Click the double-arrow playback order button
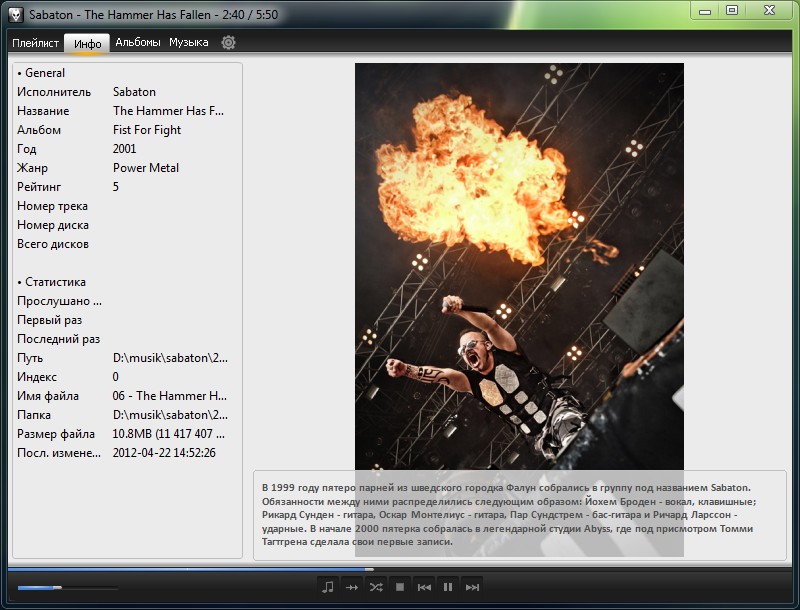This screenshot has width=800, height=610. click(x=352, y=587)
